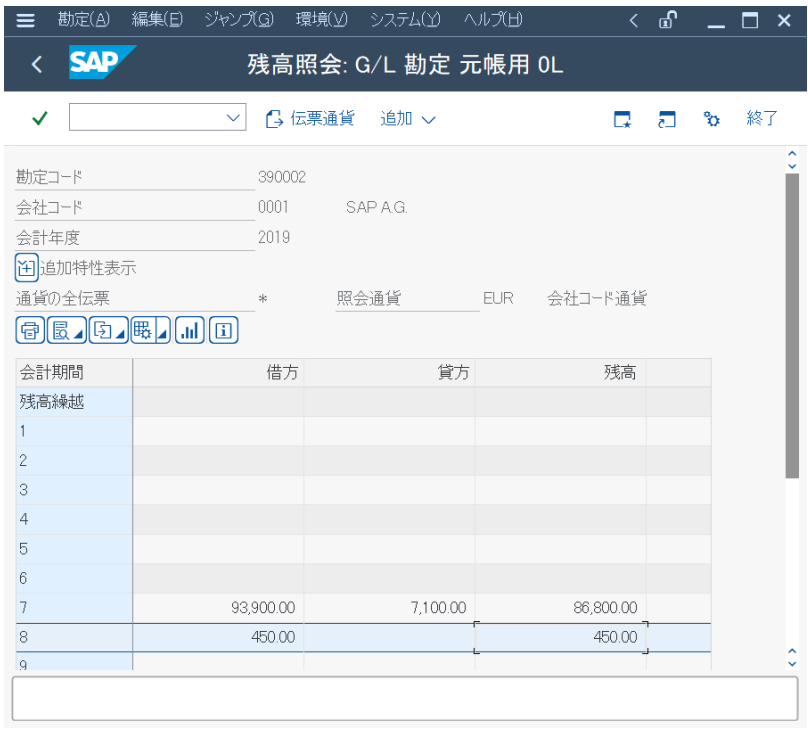The width and height of the screenshot is (808, 733).
Task: Click the 伝票通貨 button
Action: coord(310,119)
